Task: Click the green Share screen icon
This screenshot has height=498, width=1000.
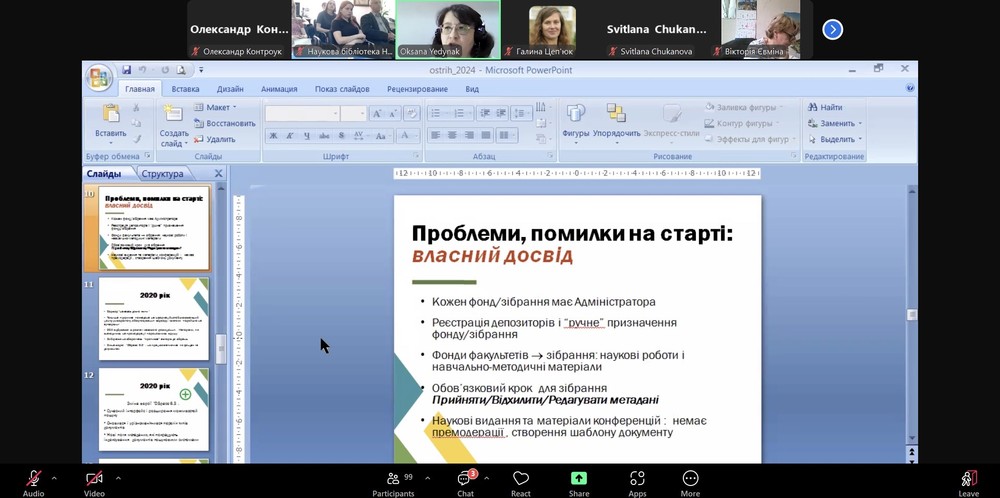Action: (x=579, y=478)
